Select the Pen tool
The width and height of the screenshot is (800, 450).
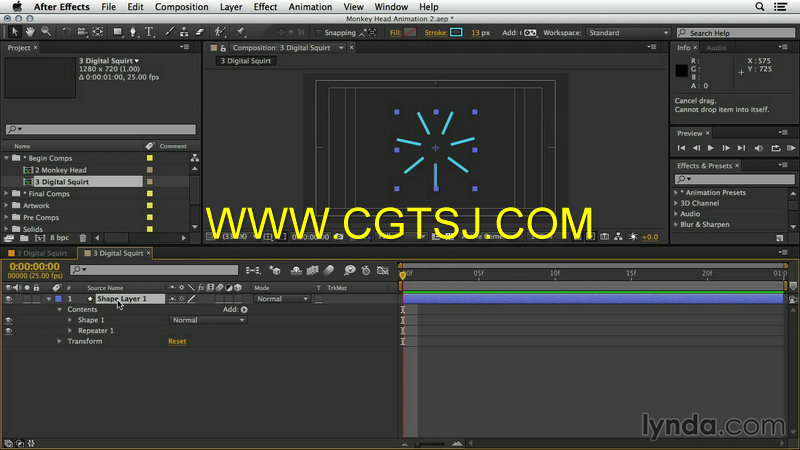[133, 32]
